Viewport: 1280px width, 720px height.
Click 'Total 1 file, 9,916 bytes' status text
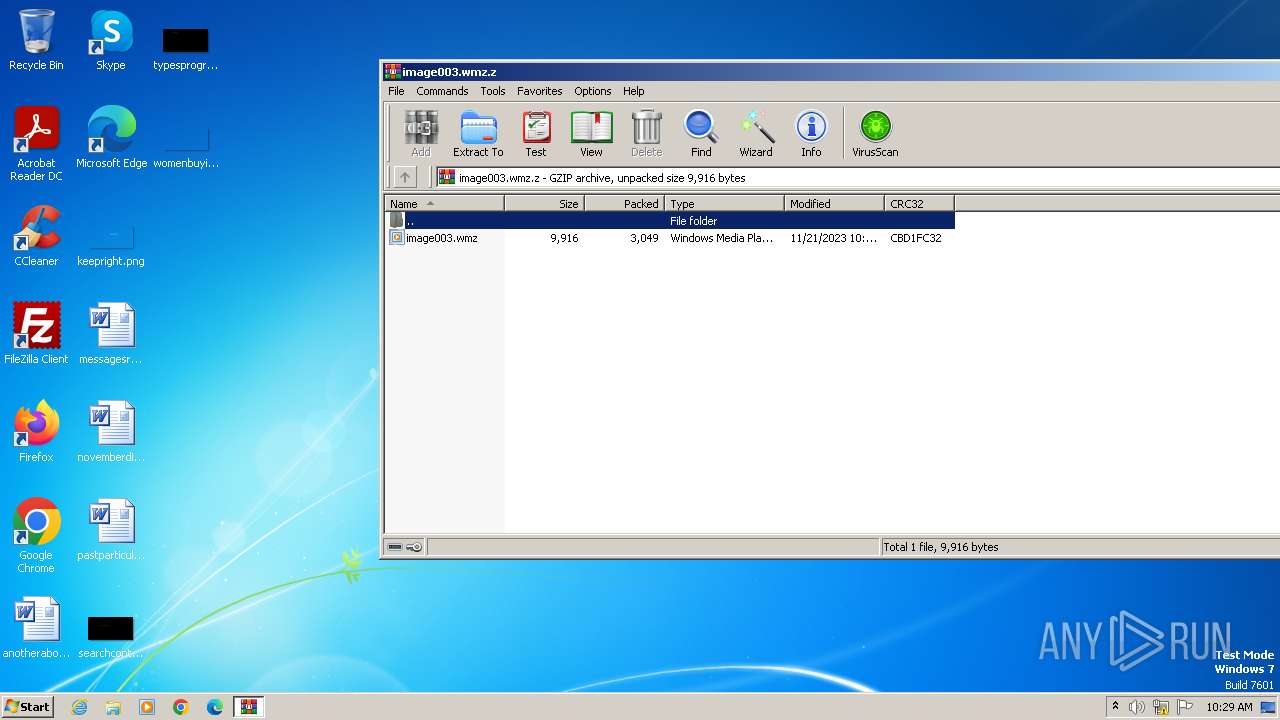[x=941, y=547]
